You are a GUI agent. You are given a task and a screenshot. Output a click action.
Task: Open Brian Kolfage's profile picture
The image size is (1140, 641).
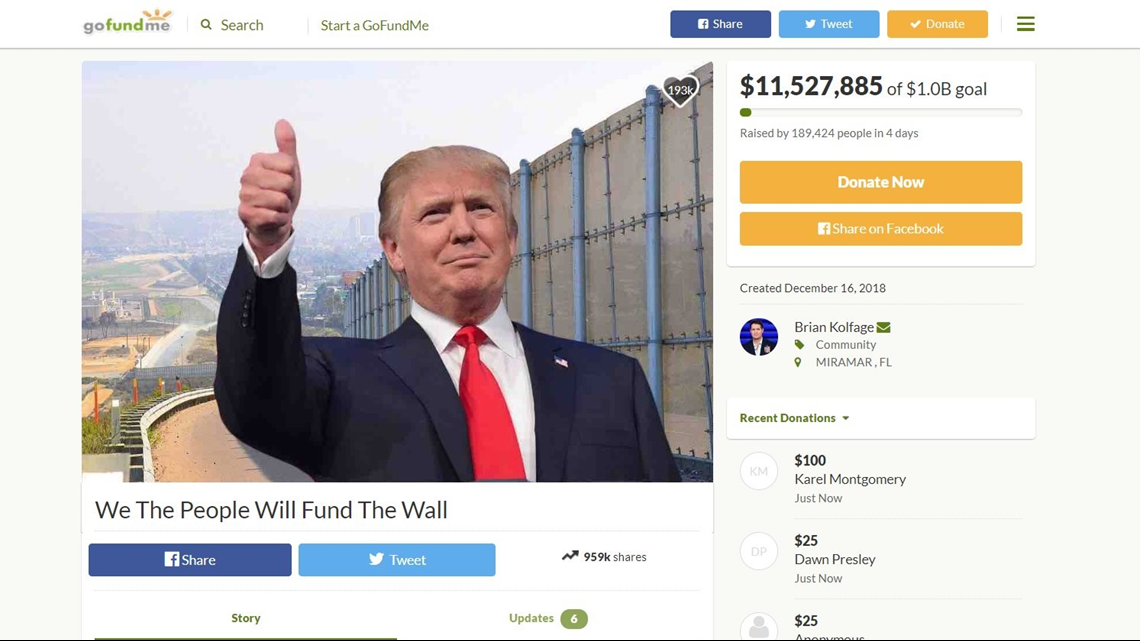click(x=758, y=336)
